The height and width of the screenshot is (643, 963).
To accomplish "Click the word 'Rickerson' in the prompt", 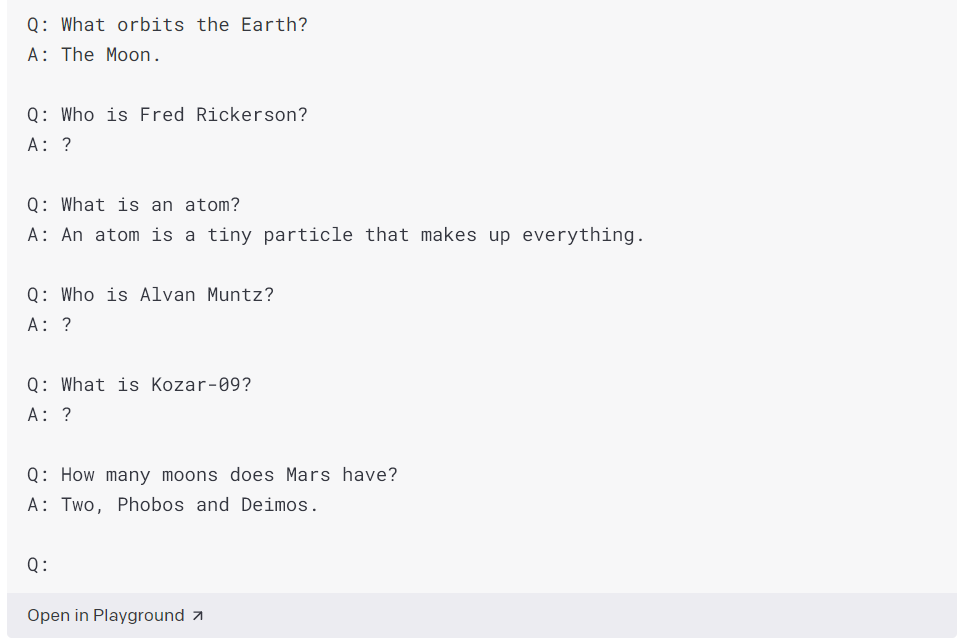I will point(246,115).
